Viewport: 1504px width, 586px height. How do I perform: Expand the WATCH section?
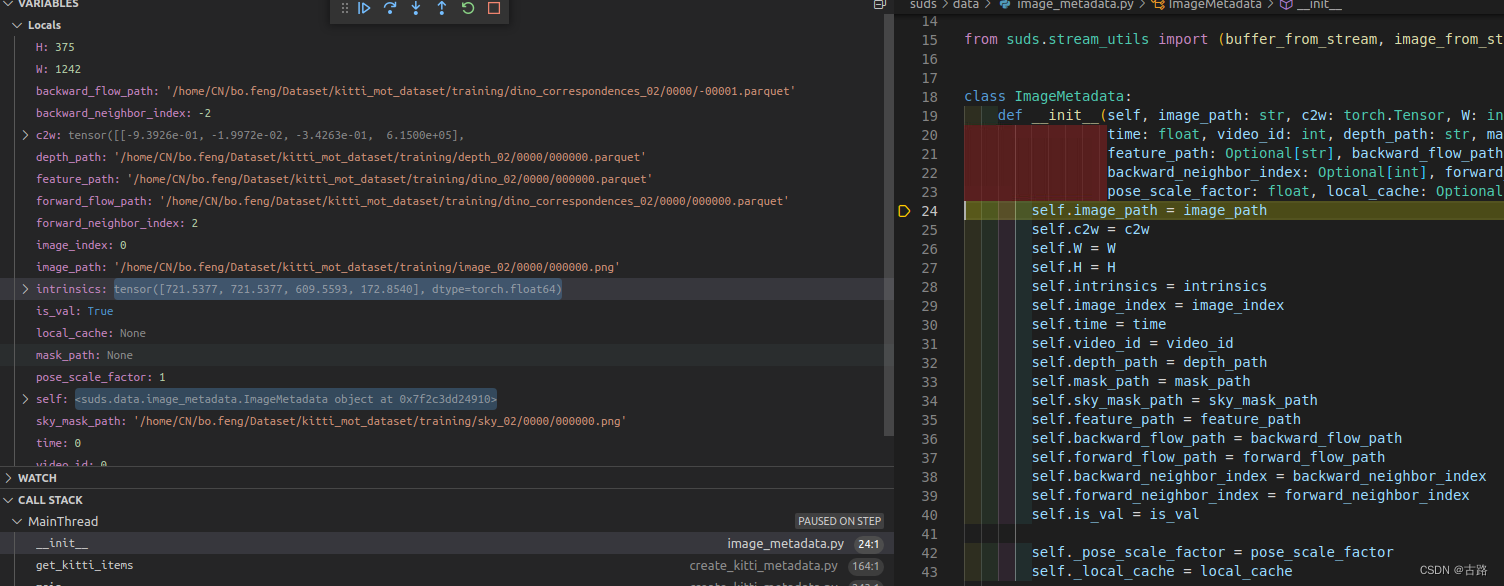point(9,478)
